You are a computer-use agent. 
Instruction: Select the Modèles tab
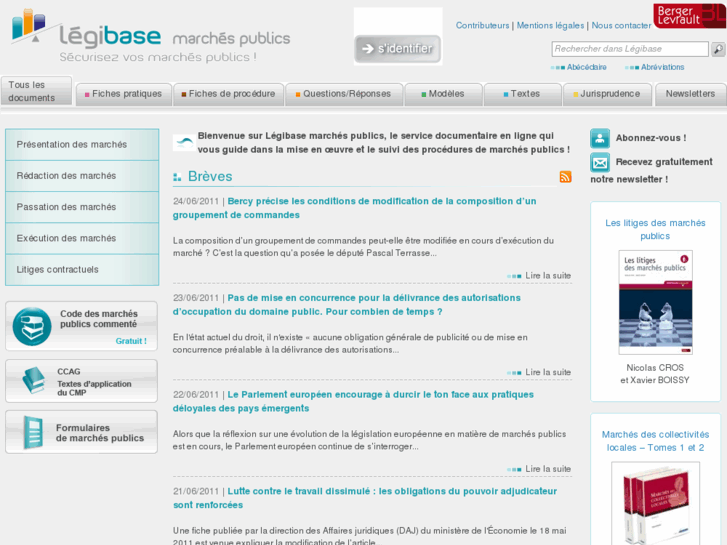coord(444,94)
